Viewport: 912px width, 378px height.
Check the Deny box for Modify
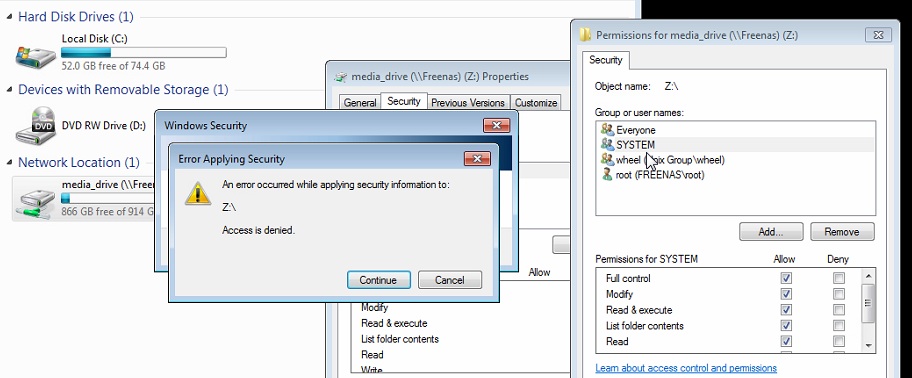(x=838, y=294)
